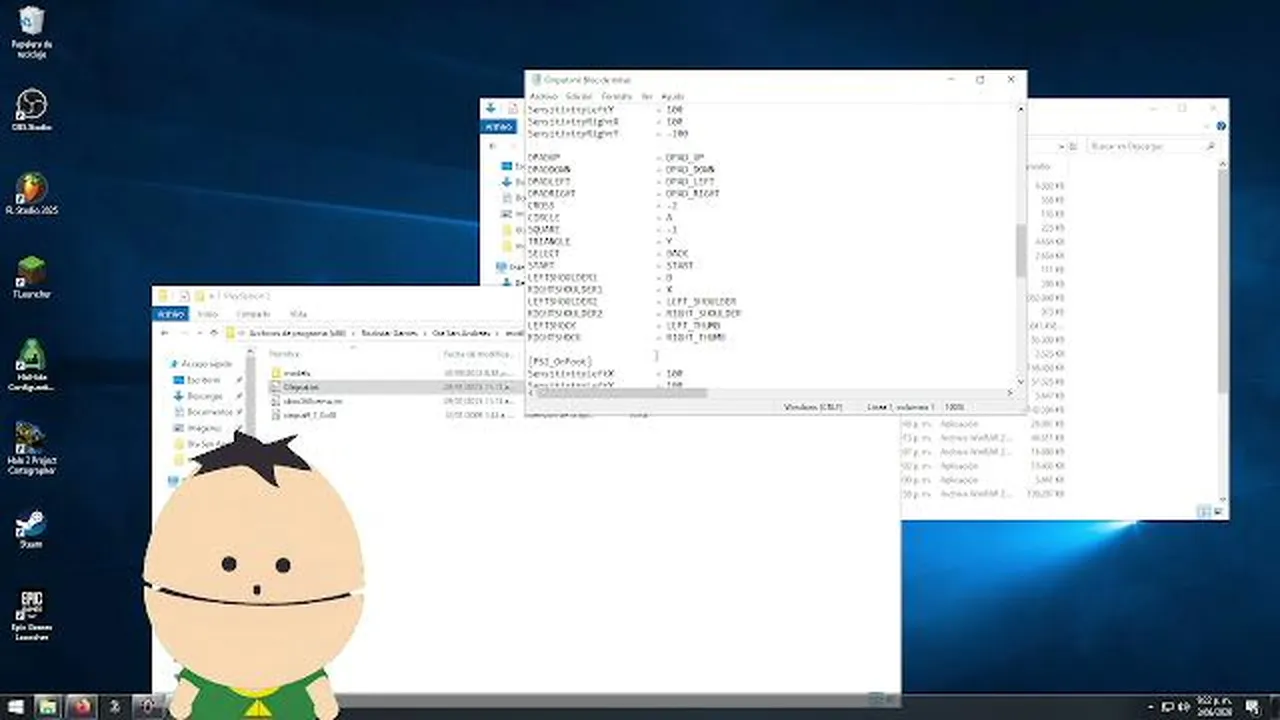This screenshot has width=1280, height=720.
Task: Go up one folder in front Explorer
Action: coord(215,333)
